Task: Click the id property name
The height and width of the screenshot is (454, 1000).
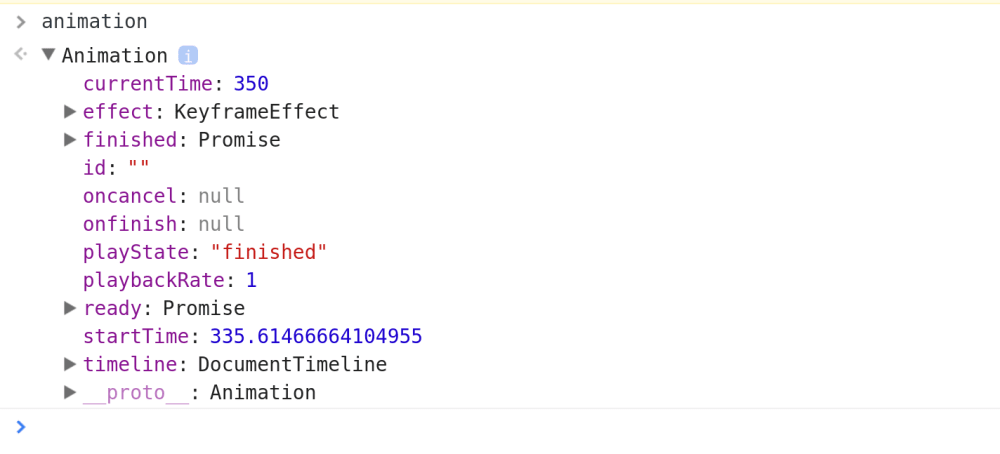Action: pos(94,168)
